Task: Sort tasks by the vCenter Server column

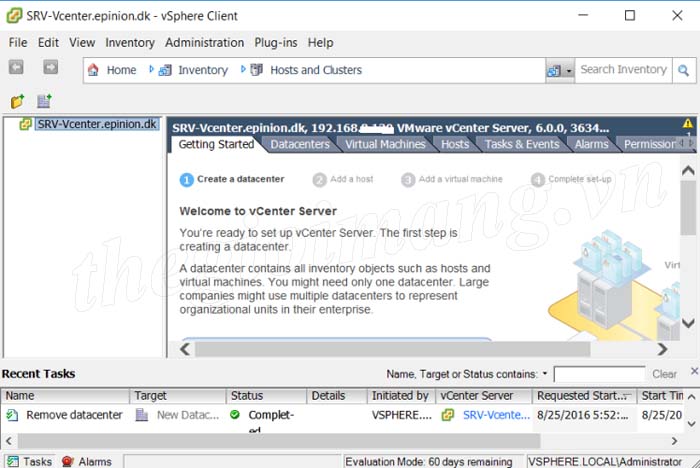Action: click(484, 396)
